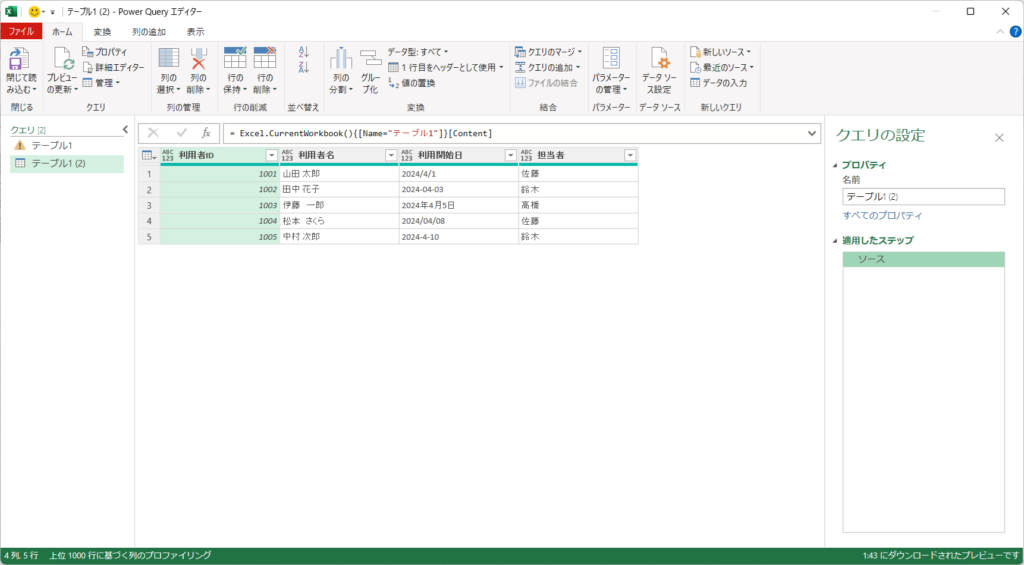Click the パラメーターの管理 icon
Viewport: 1024px width, 565px height.
612,58
